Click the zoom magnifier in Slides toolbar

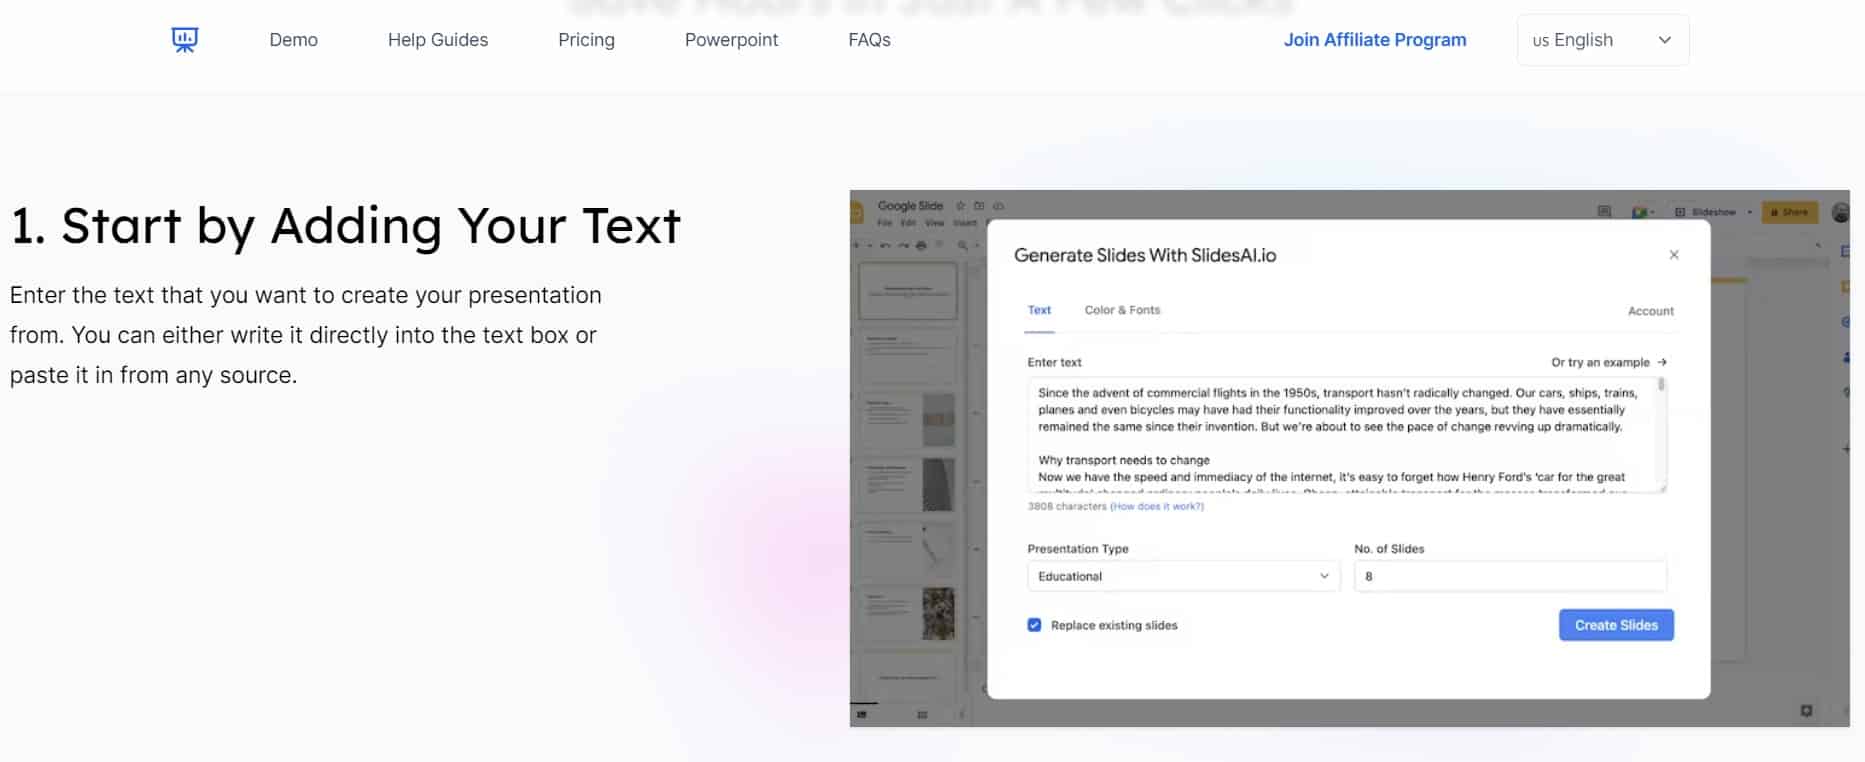click(x=963, y=245)
